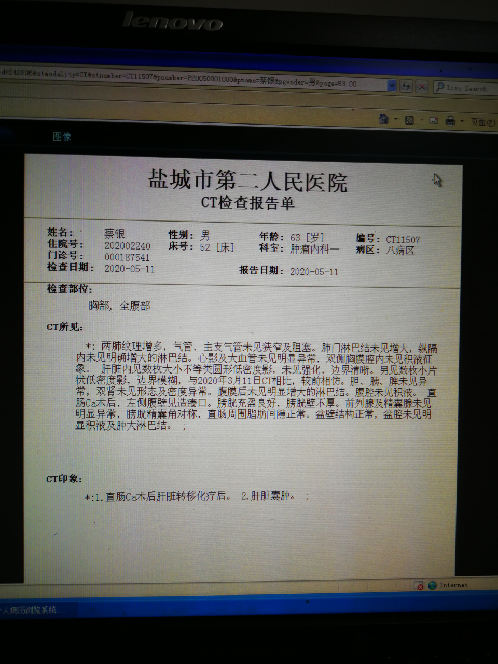This screenshot has height=664, width=498.
Task: Click the RSS feeds icon
Action: tap(409, 120)
